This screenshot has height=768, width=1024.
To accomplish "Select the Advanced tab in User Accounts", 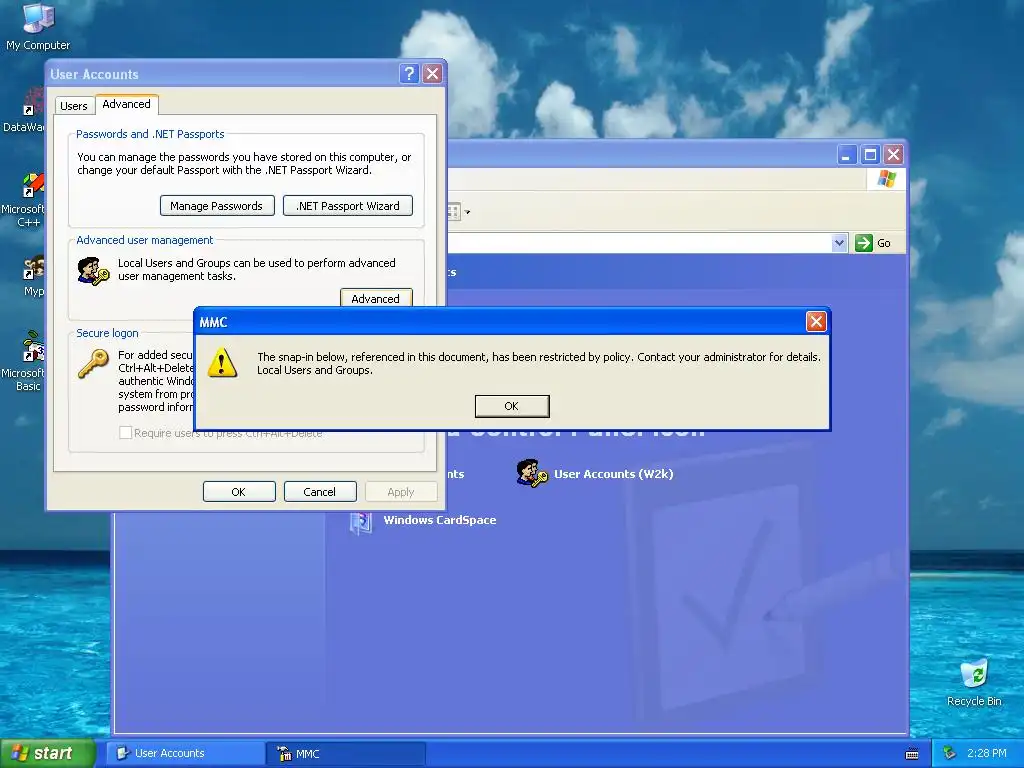I will pyautogui.click(x=127, y=104).
